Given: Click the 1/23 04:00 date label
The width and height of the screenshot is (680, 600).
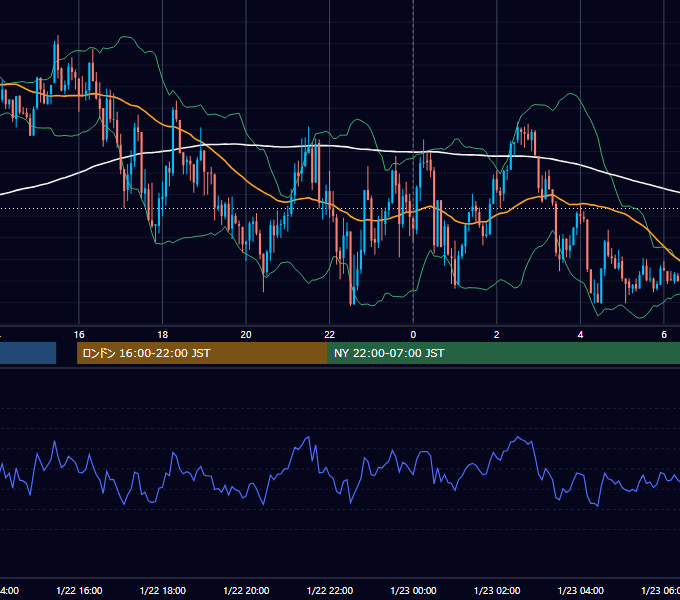Looking at the screenshot, I should pyautogui.click(x=581, y=590).
